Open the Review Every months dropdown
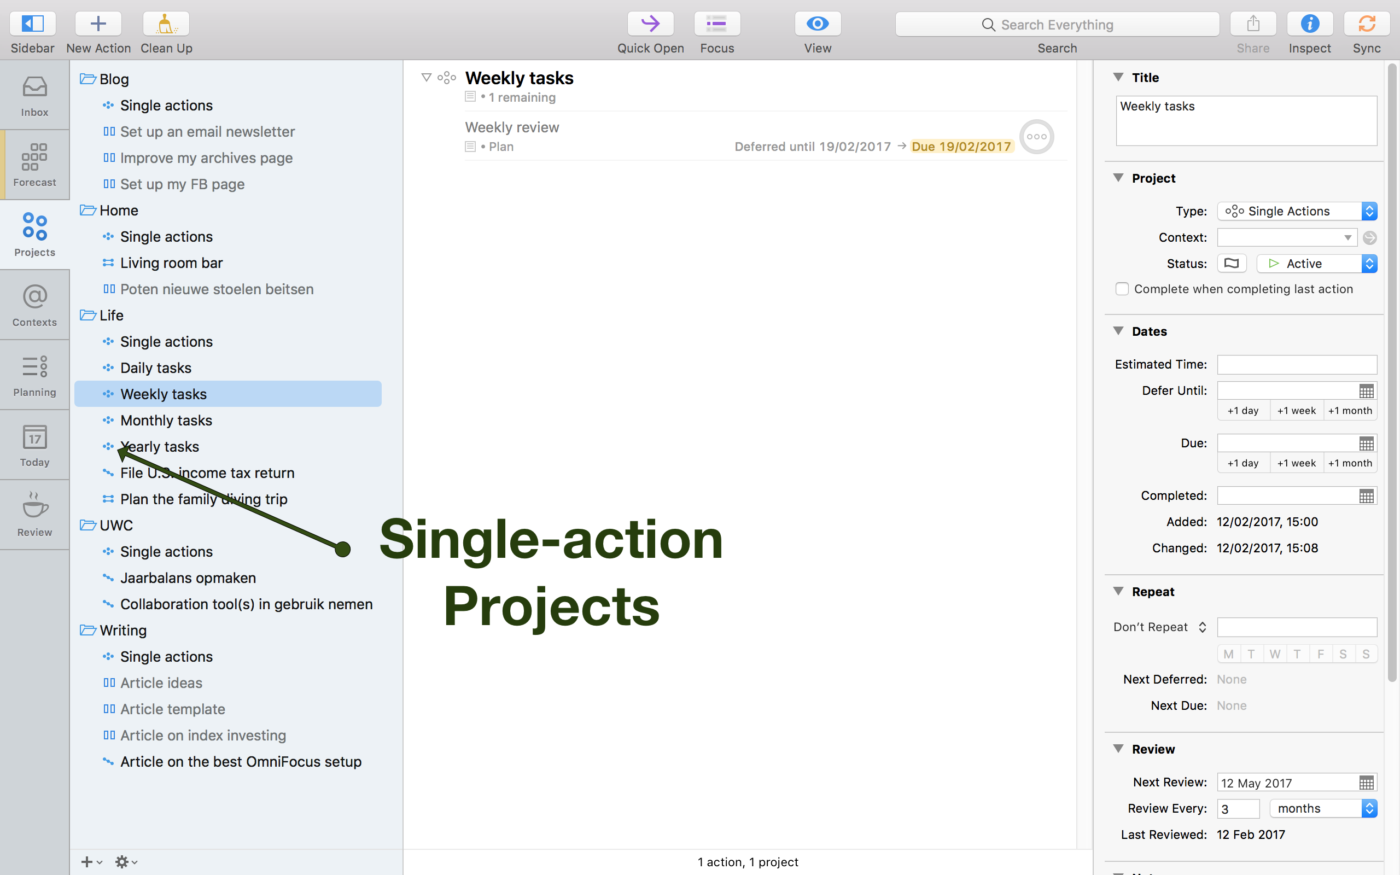The width and height of the screenshot is (1400, 875). (1324, 809)
